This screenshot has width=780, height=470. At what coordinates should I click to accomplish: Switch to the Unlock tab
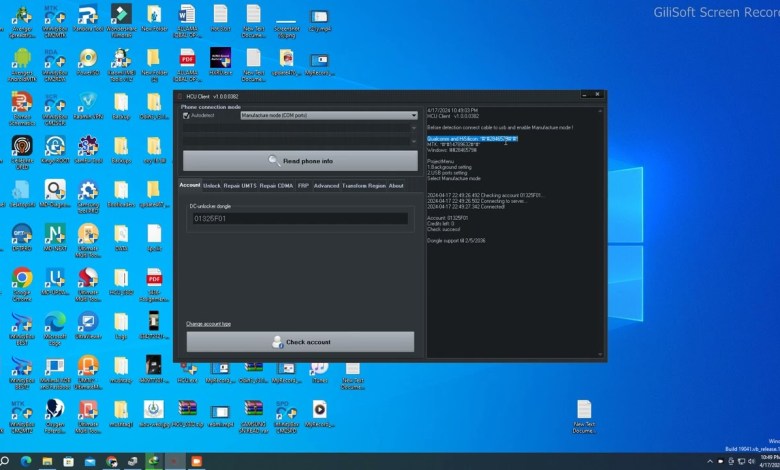click(x=212, y=186)
